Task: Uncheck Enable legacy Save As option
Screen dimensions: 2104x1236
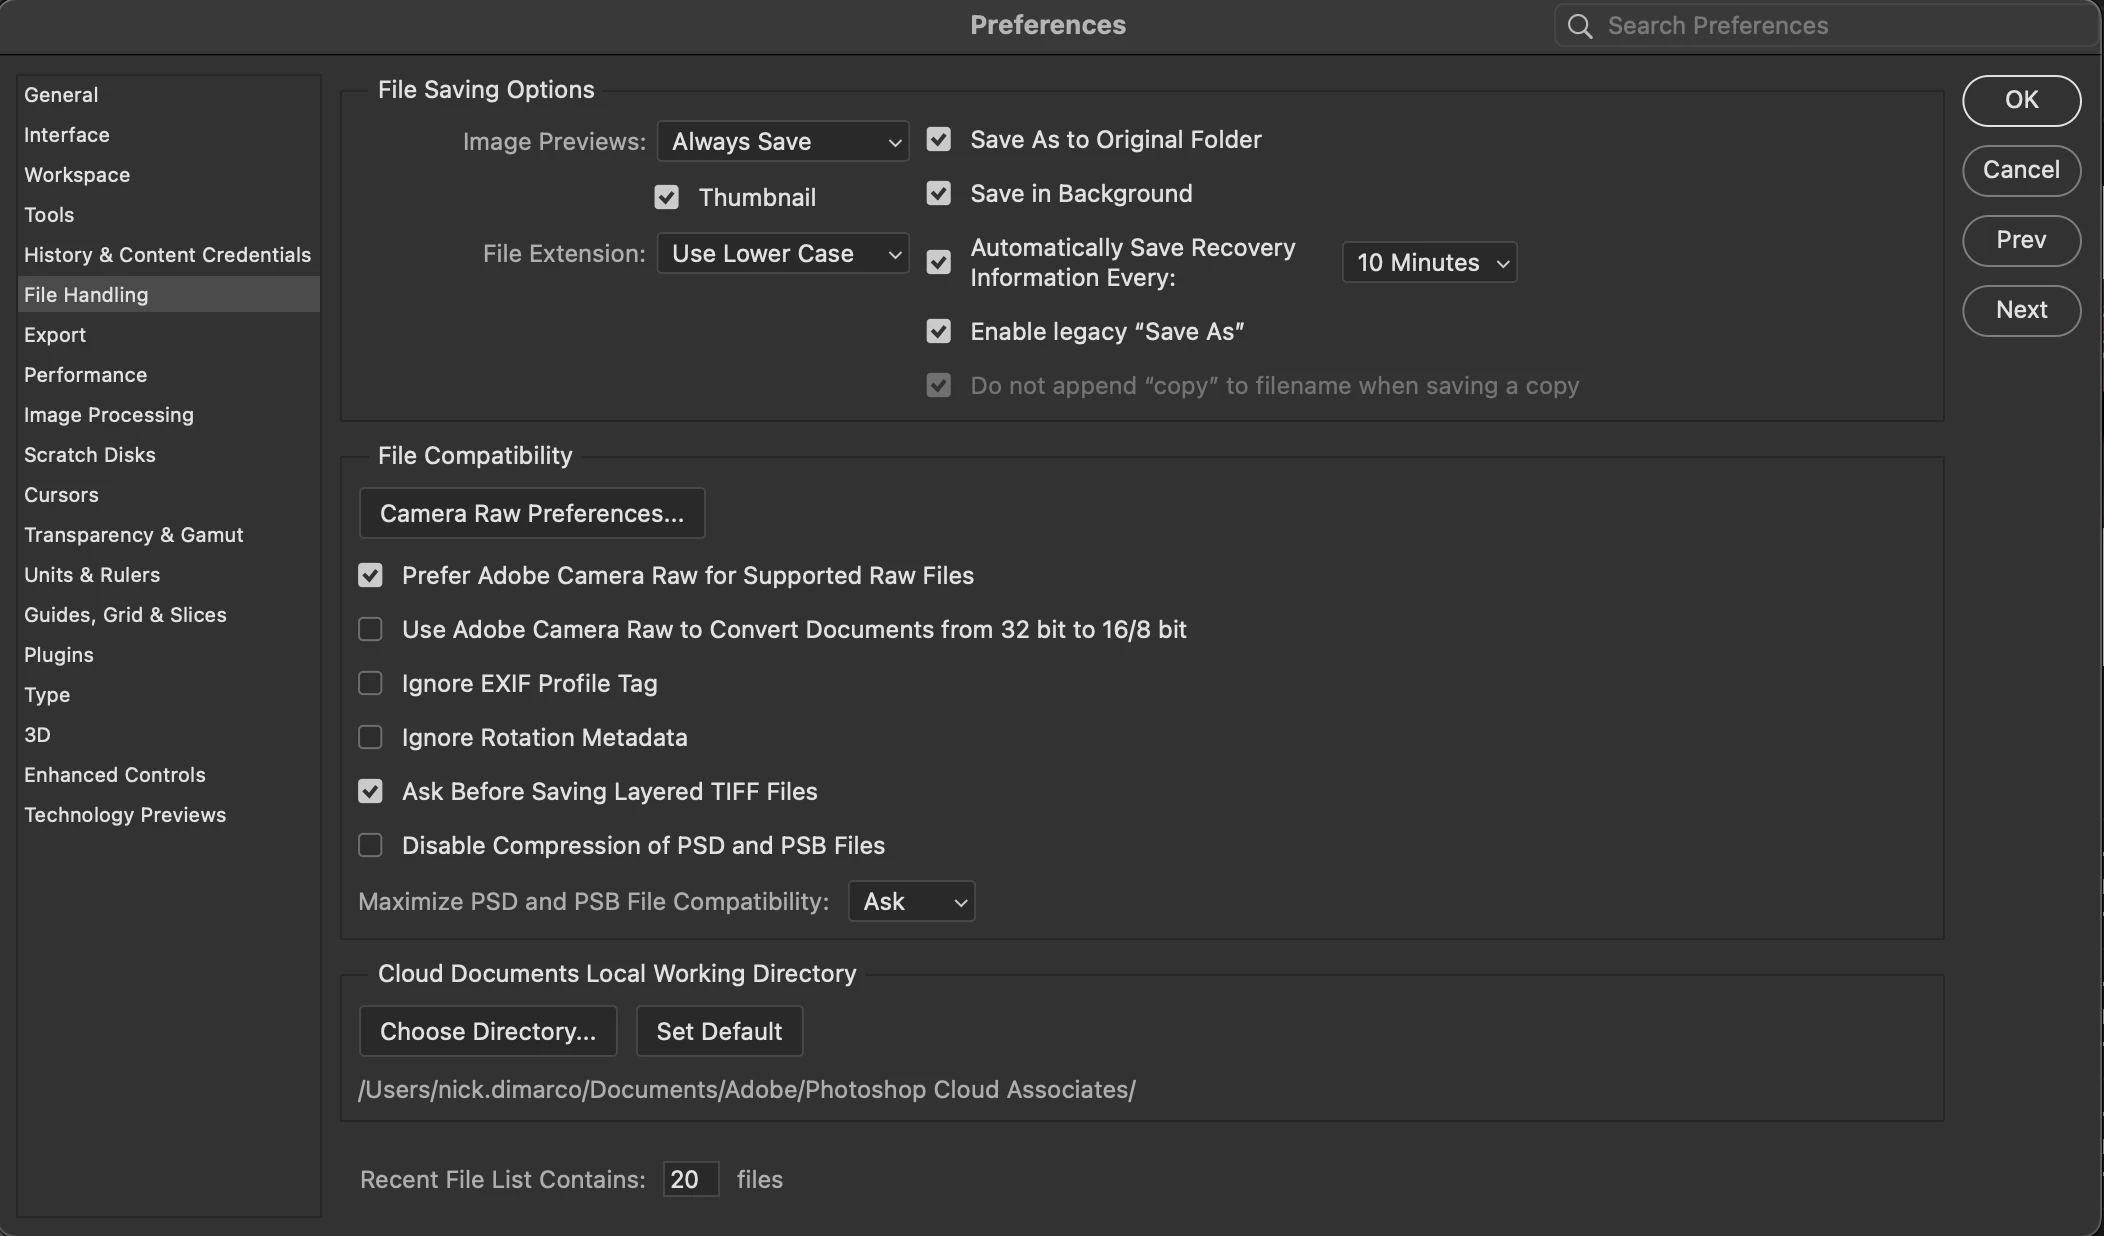Action: coord(938,332)
